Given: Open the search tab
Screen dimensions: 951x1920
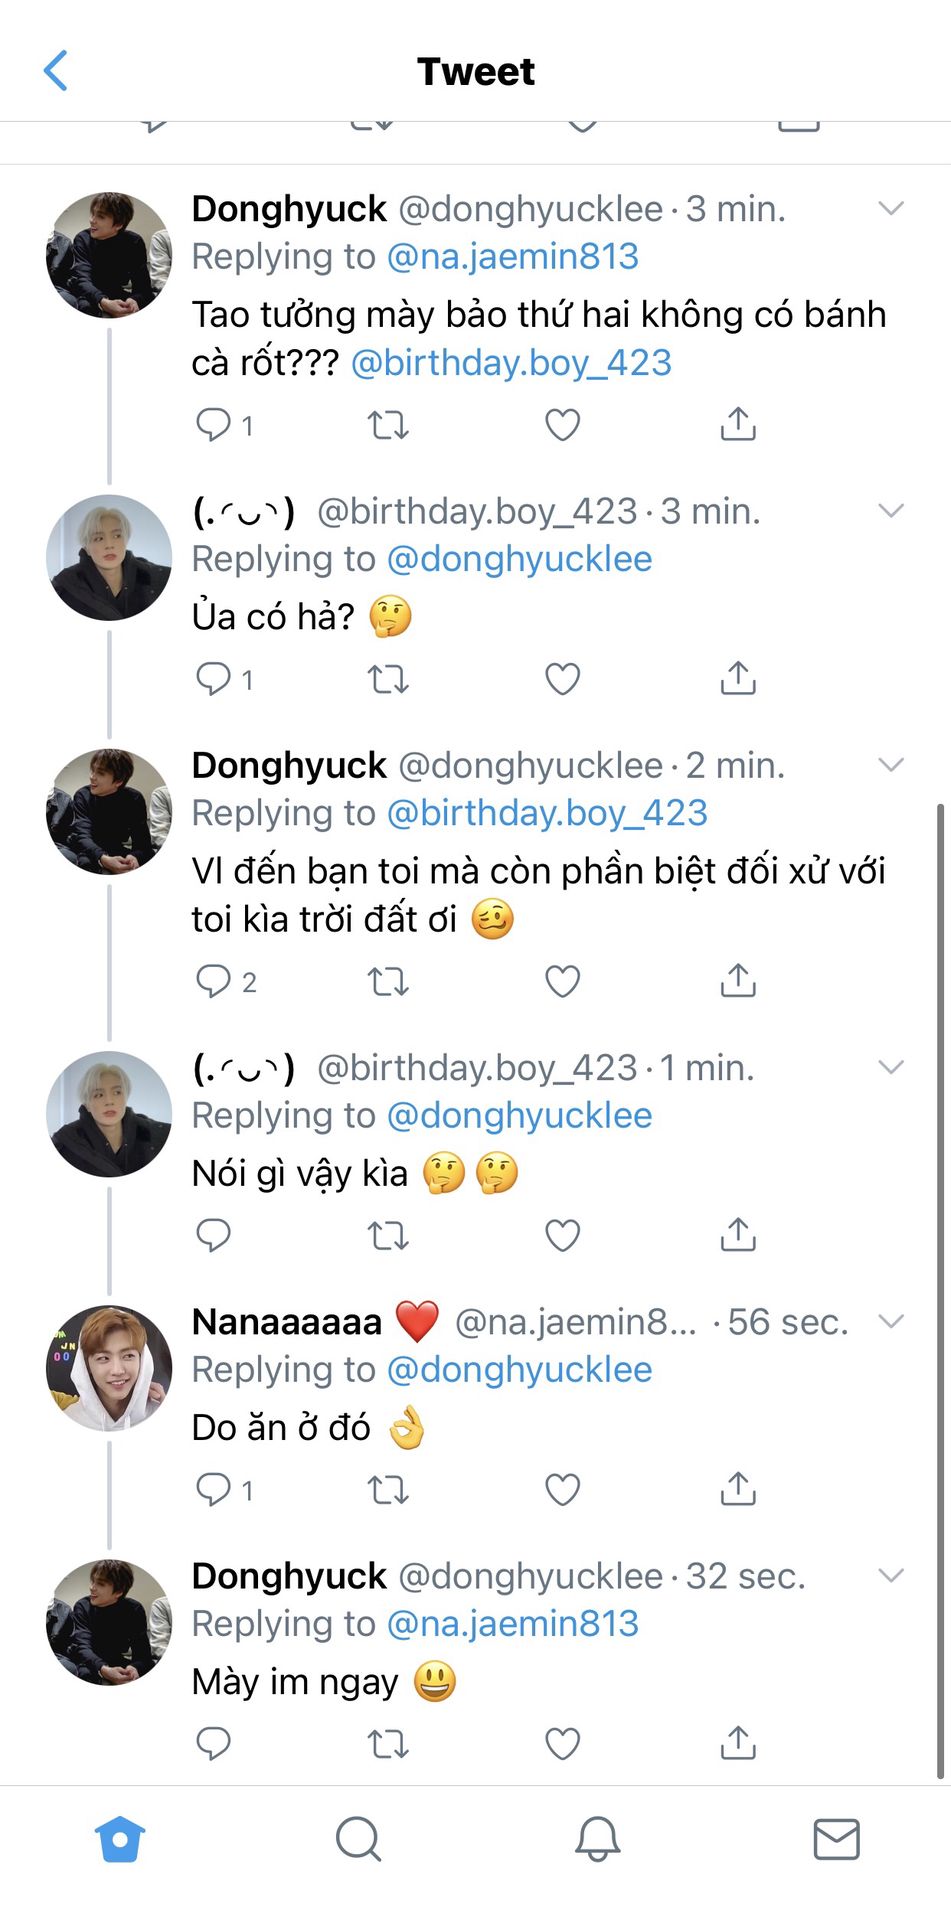Looking at the screenshot, I should 358,1839.
